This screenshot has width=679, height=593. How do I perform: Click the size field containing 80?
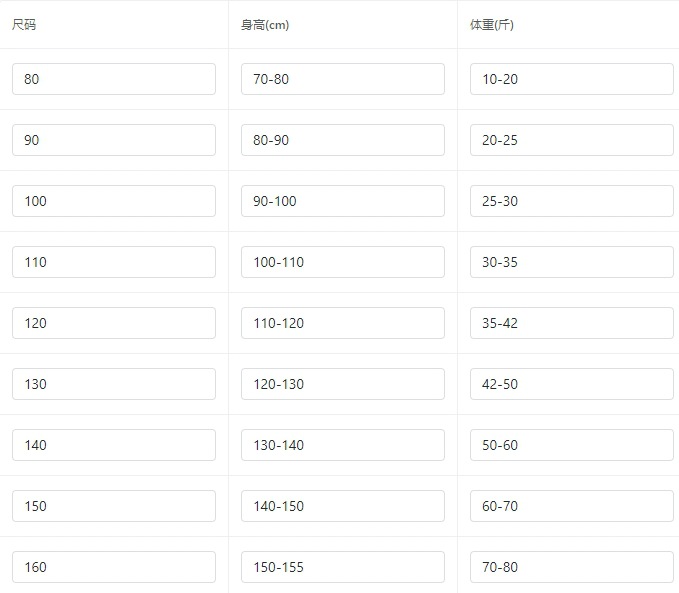click(114, 79)
